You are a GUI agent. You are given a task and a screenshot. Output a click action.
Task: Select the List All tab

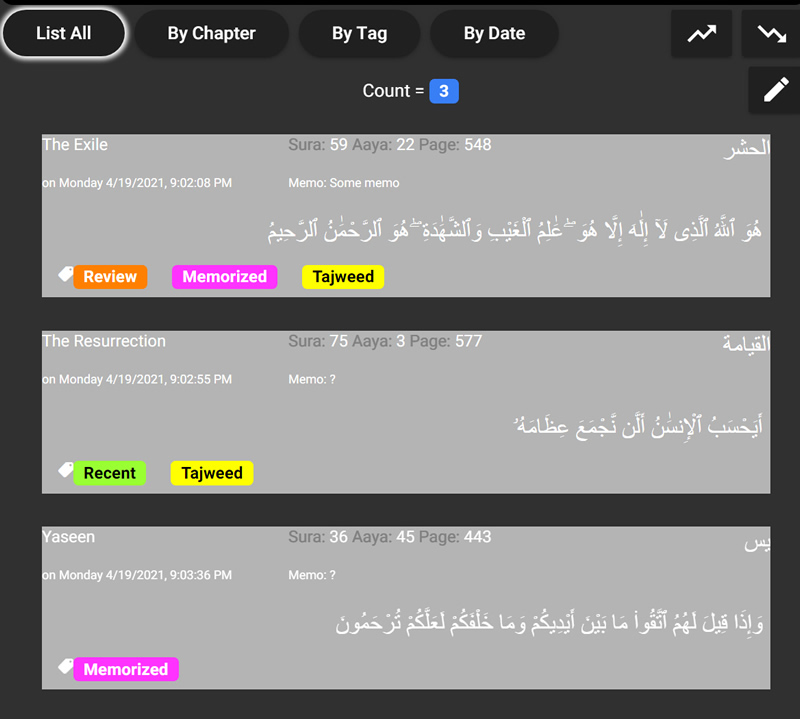pos(64,33)
